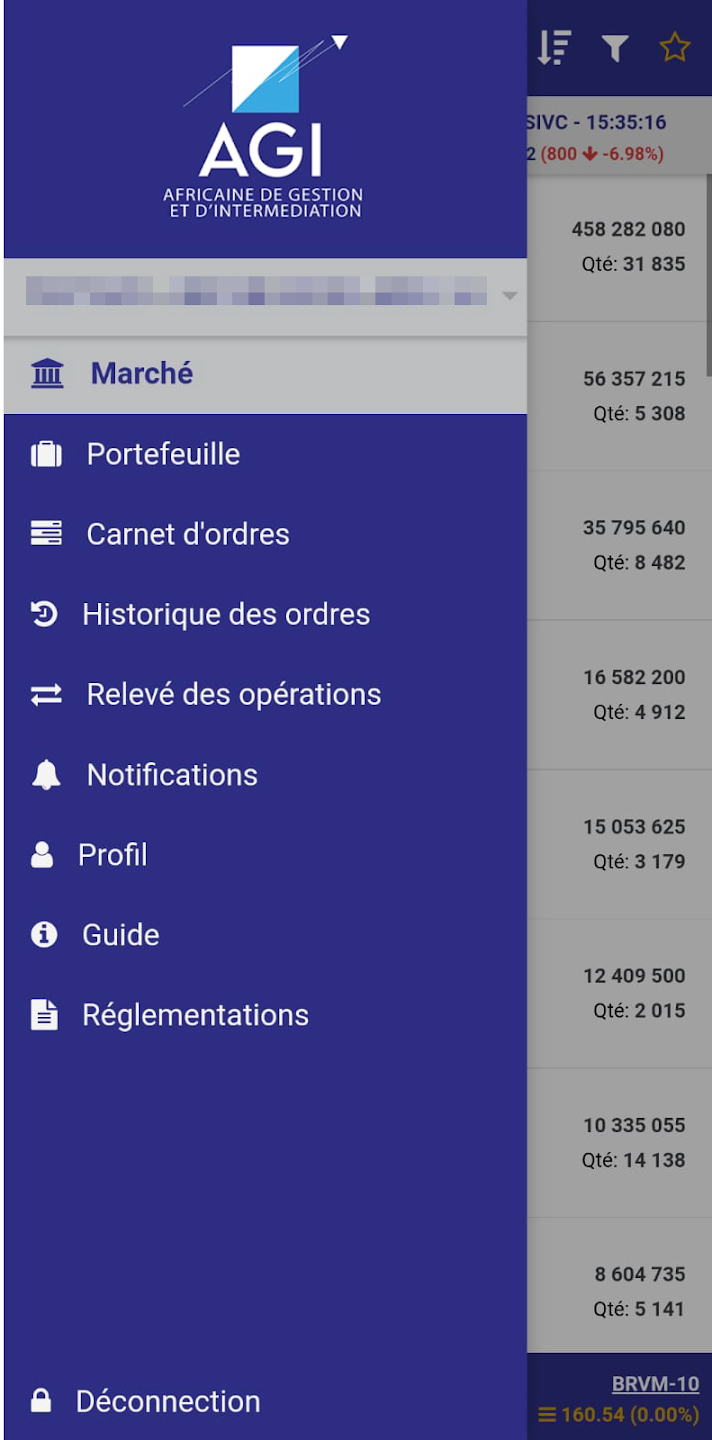Click the Historique des ordres clock icon
Image resolution: width=712 pixels, height=1440 pixels.
(44, 614)
